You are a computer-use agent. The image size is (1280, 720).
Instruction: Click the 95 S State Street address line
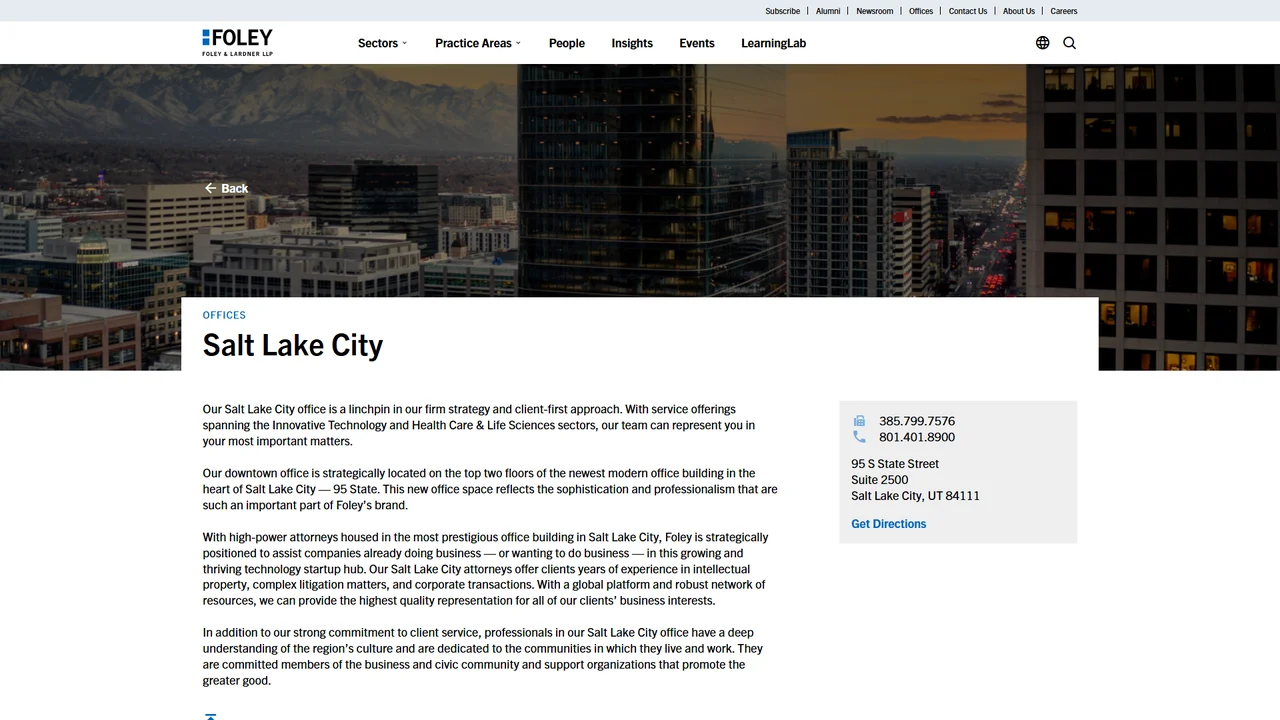(x=895, y=464)
